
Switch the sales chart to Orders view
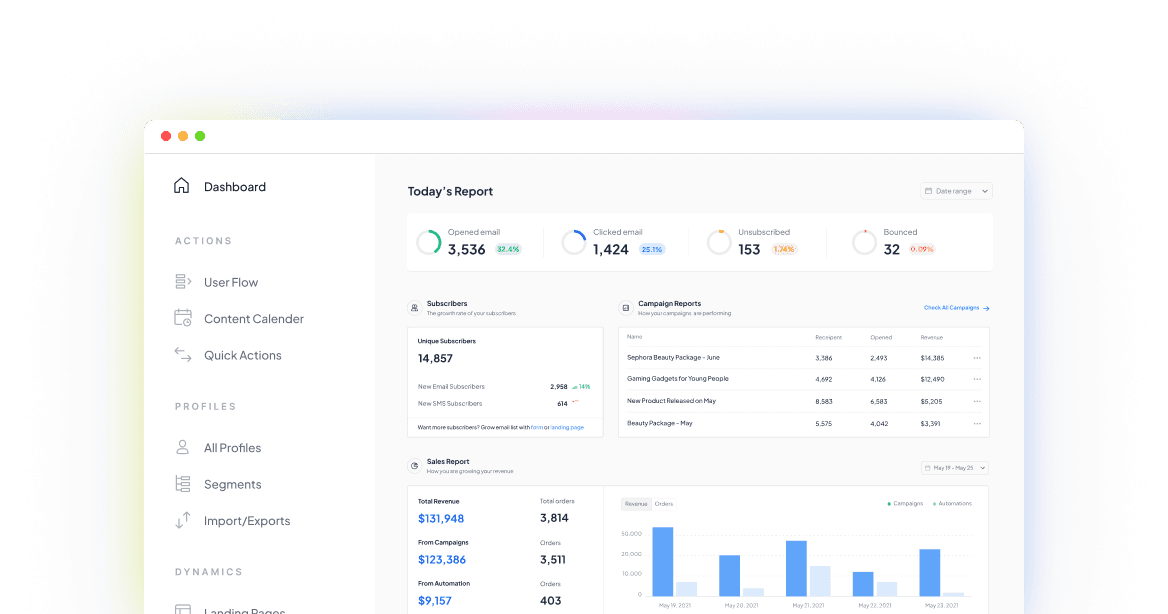click(665, 504)
